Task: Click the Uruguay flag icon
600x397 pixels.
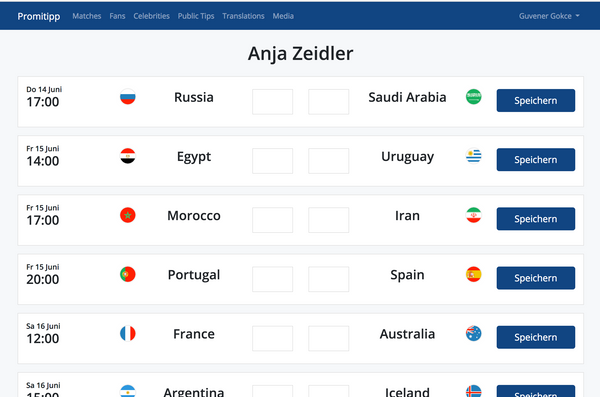Action: 474,156
